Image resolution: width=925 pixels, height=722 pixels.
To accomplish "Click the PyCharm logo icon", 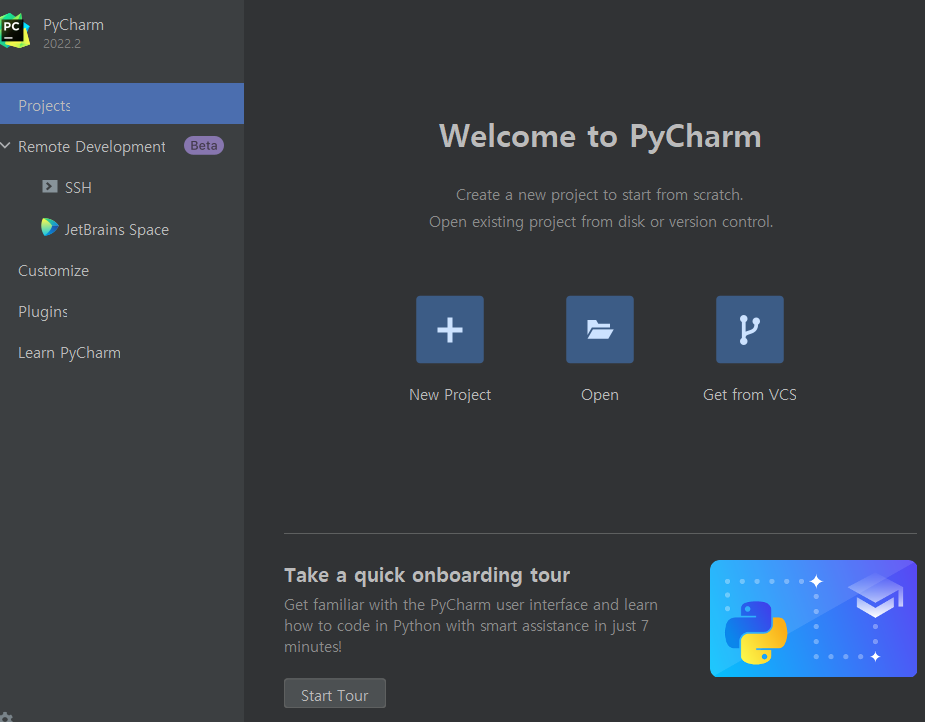I will pyautogui.click(x=14, y=31).
